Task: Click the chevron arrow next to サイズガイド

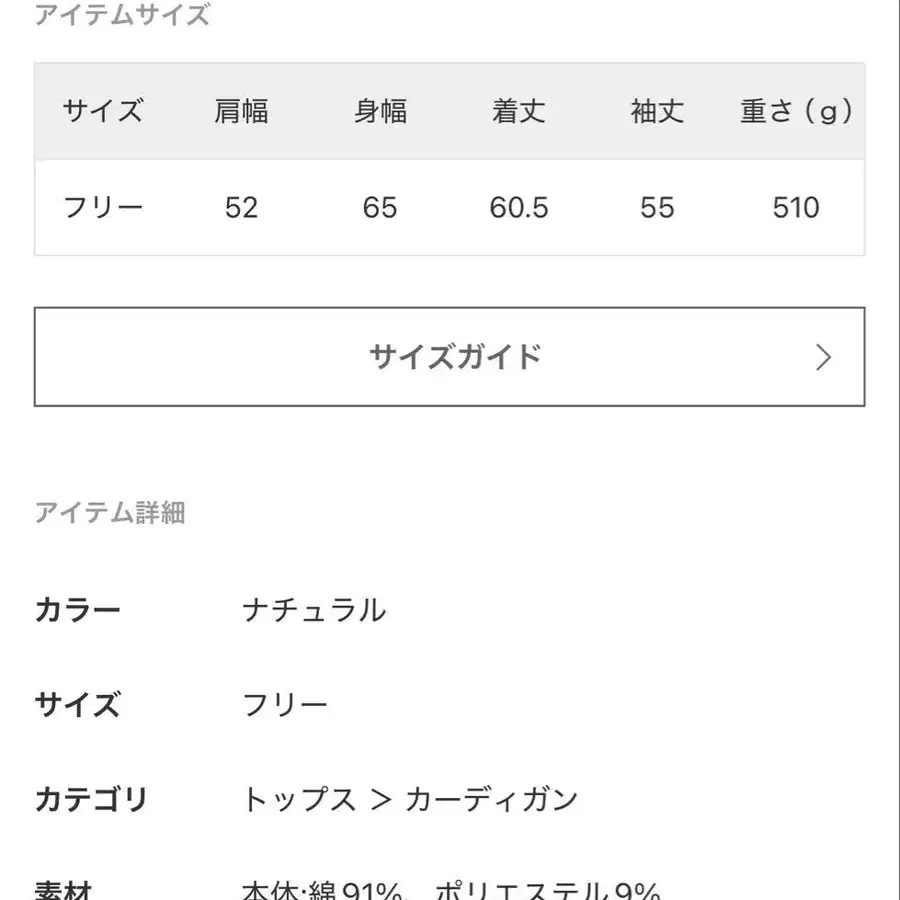Action: point(823,357)
